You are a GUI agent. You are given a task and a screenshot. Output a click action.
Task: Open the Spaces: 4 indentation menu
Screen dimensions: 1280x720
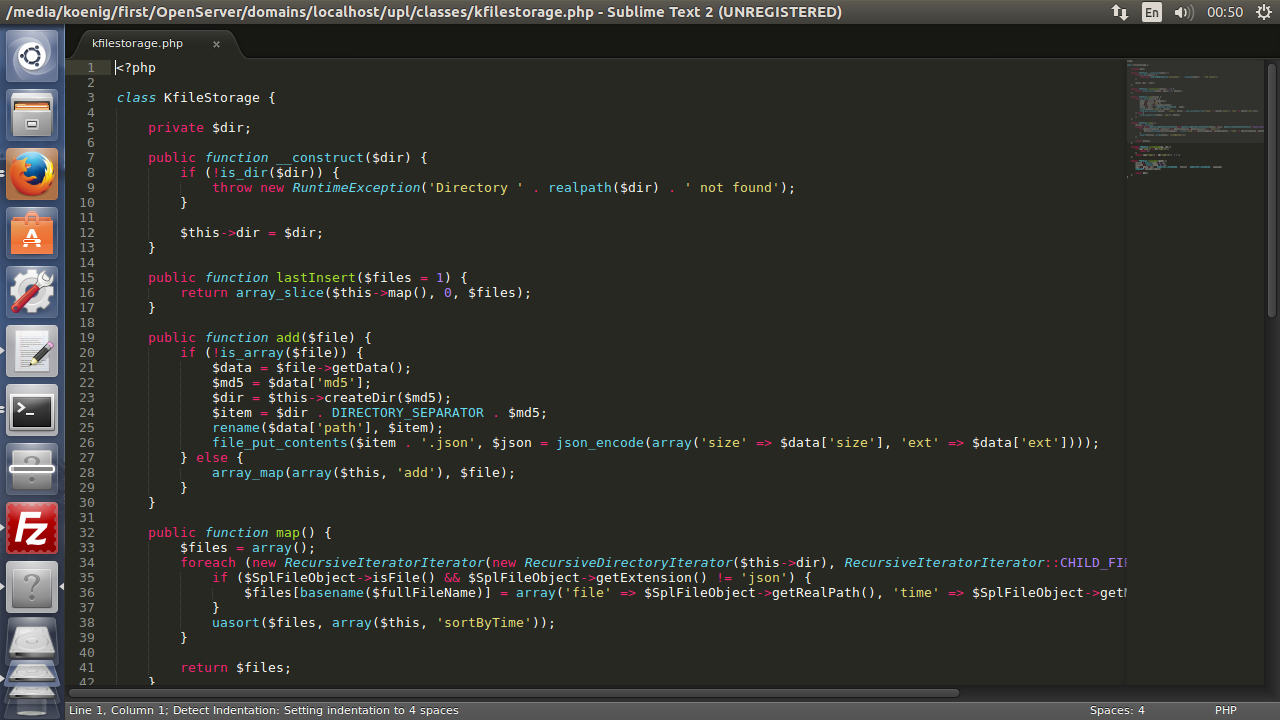1116,710
